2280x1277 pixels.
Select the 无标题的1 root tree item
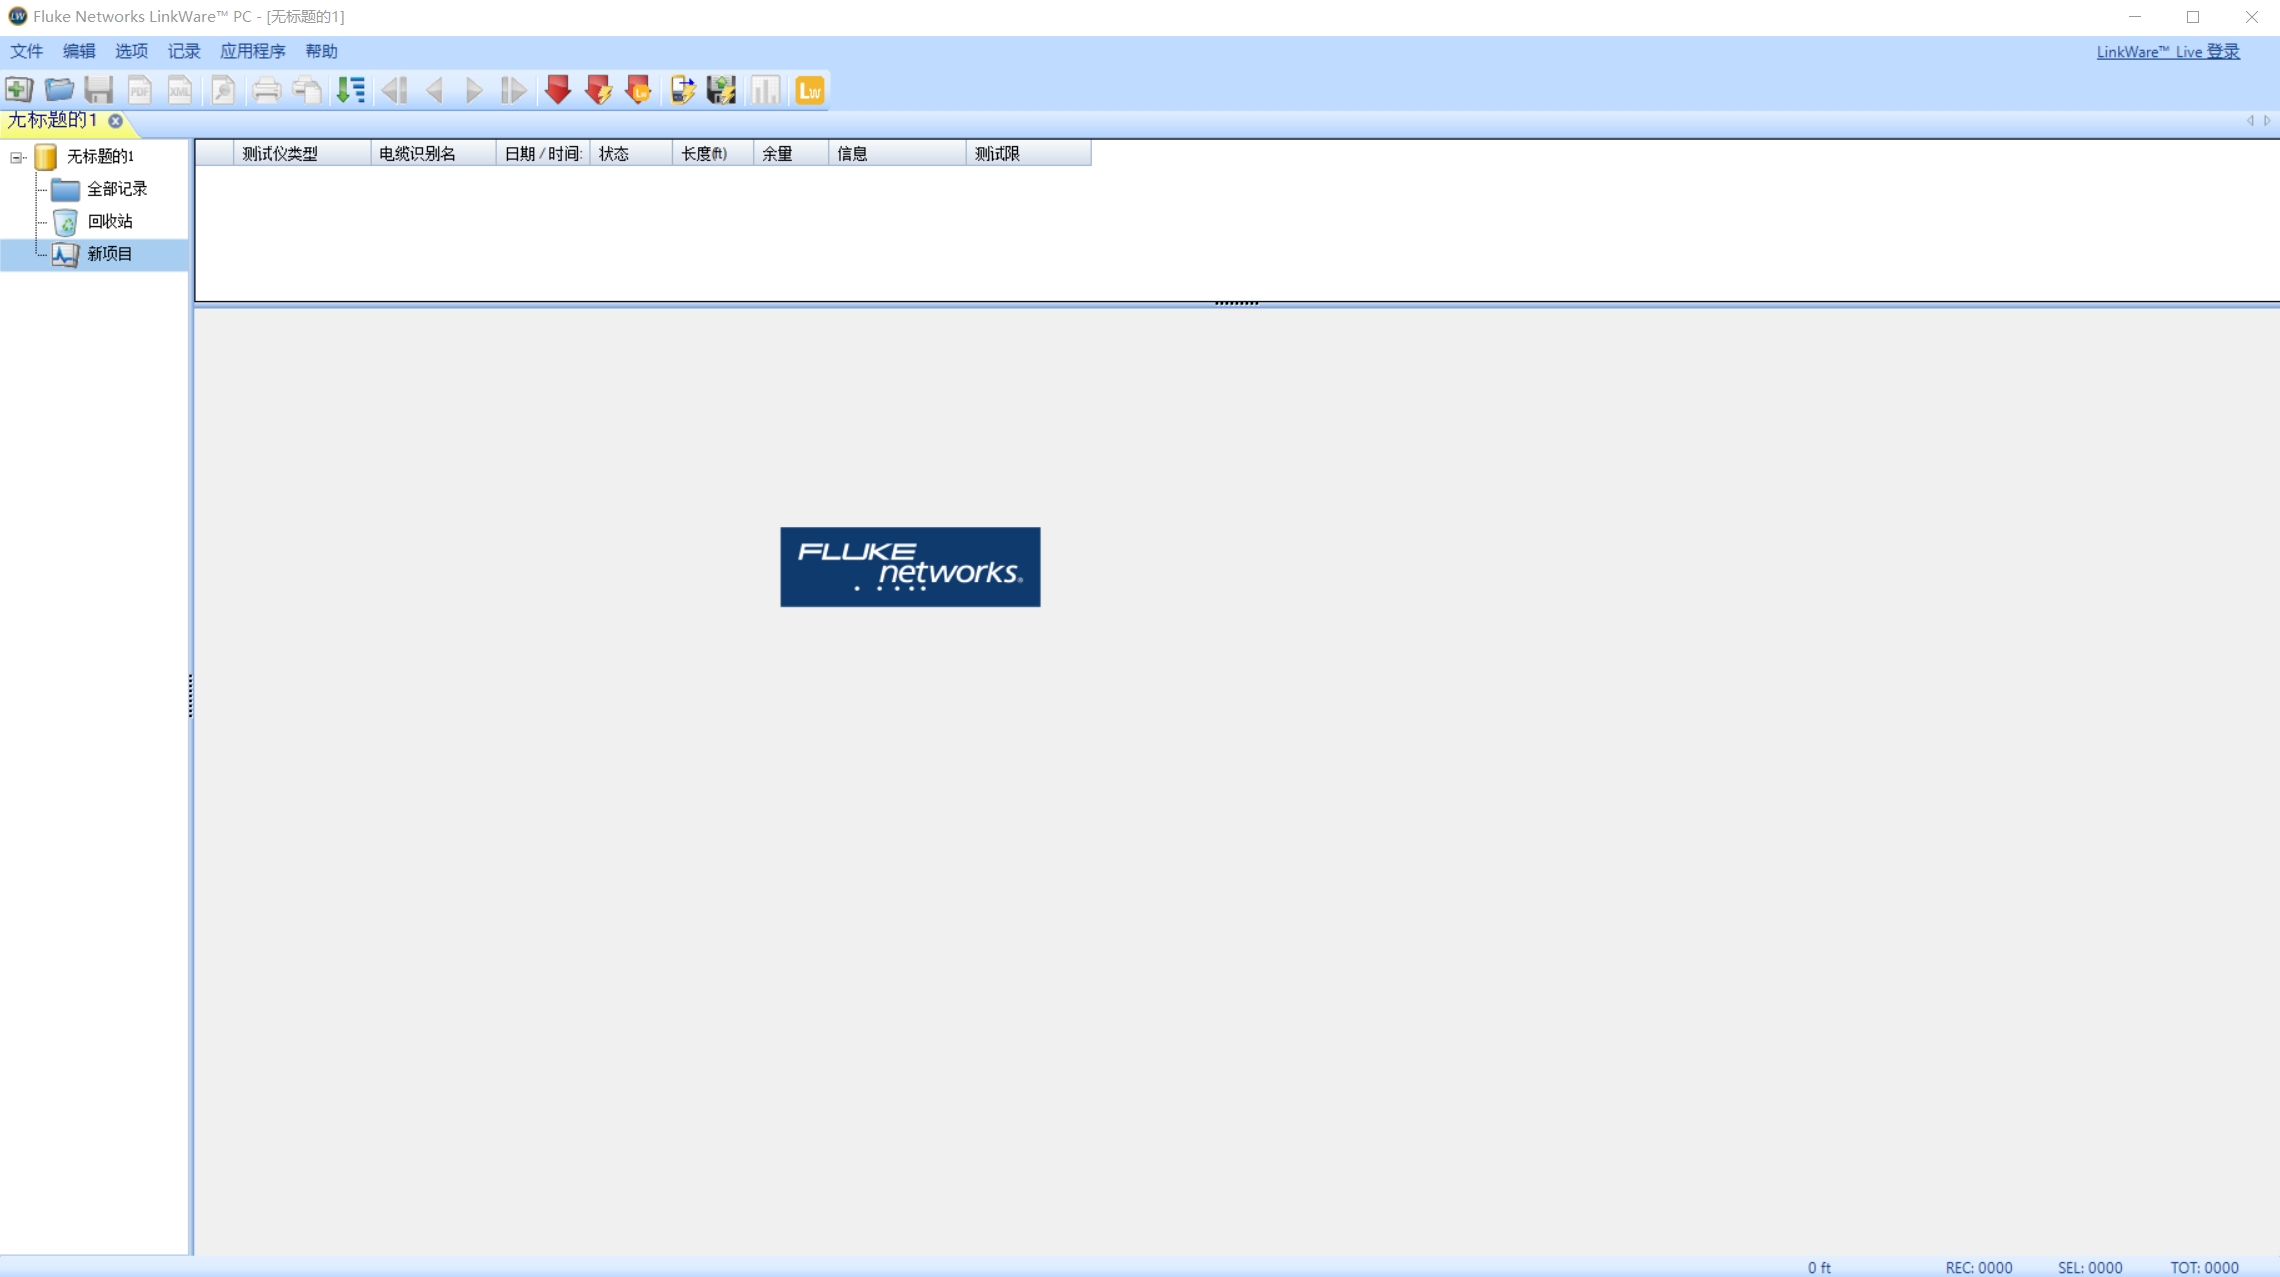[x=100, y=156]
